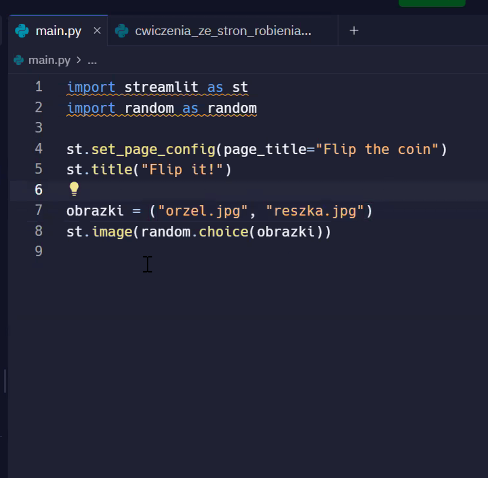Viewport: 488px width, 478px height.
Task: Click the green button at the top right
Action: (x=432, y=3)
